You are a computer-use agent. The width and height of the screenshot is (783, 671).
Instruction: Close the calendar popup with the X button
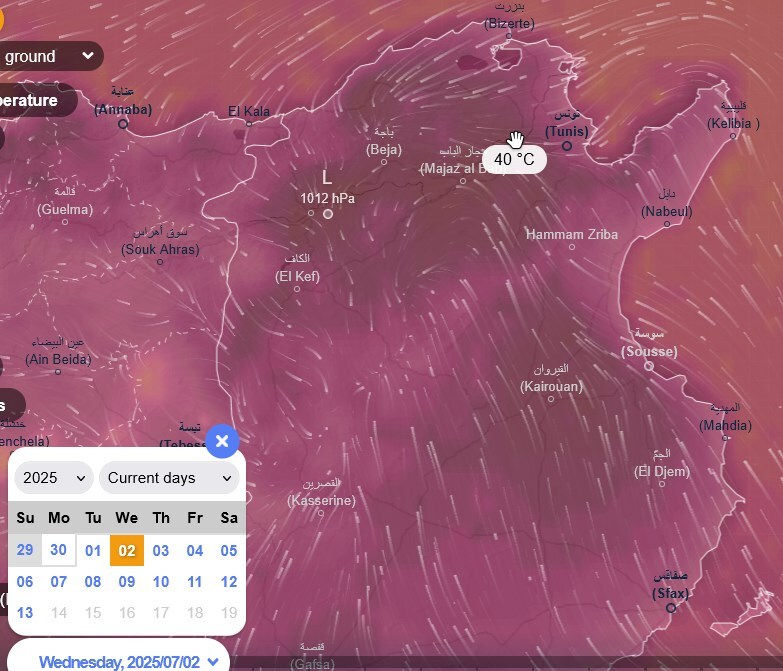coord(222,441)
